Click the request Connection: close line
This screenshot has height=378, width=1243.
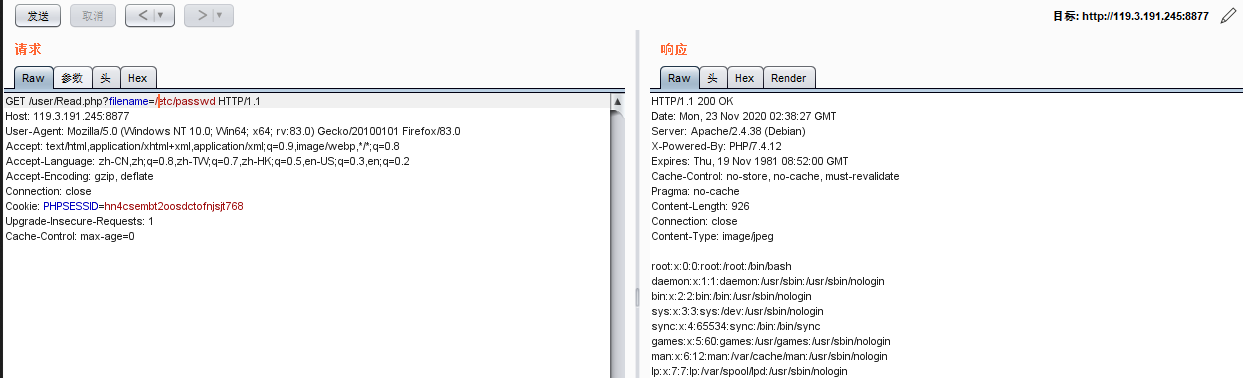point(48,191)
